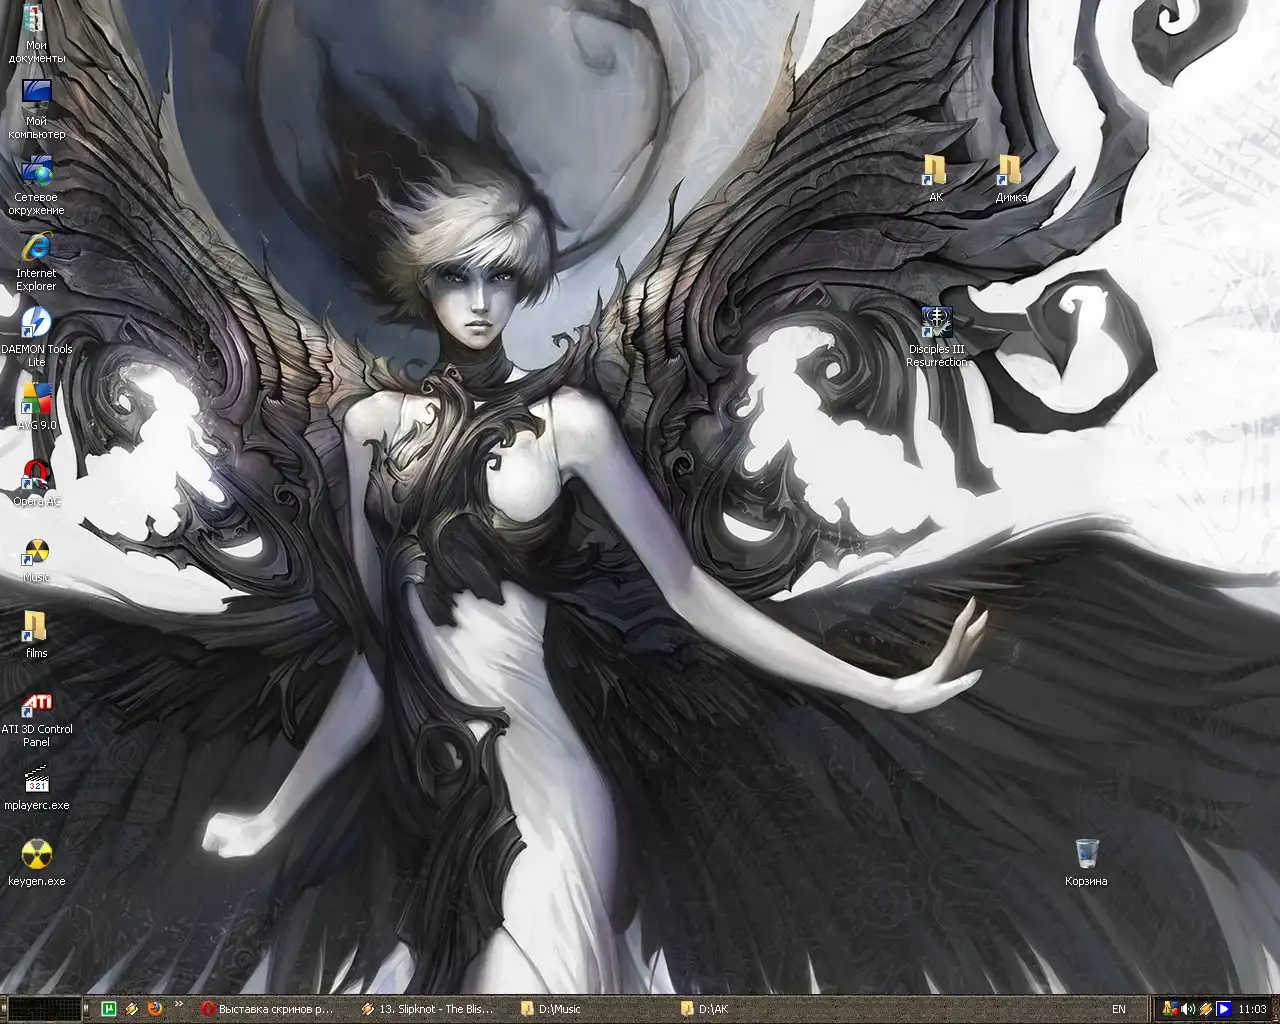Select the Internet Explorer desktop icon

[x=36, y=248]
